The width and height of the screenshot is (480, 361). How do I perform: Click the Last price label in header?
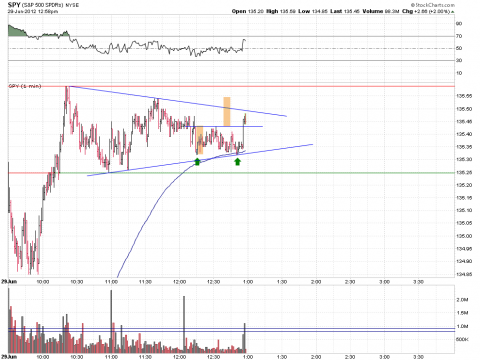[x=336, y=11]
